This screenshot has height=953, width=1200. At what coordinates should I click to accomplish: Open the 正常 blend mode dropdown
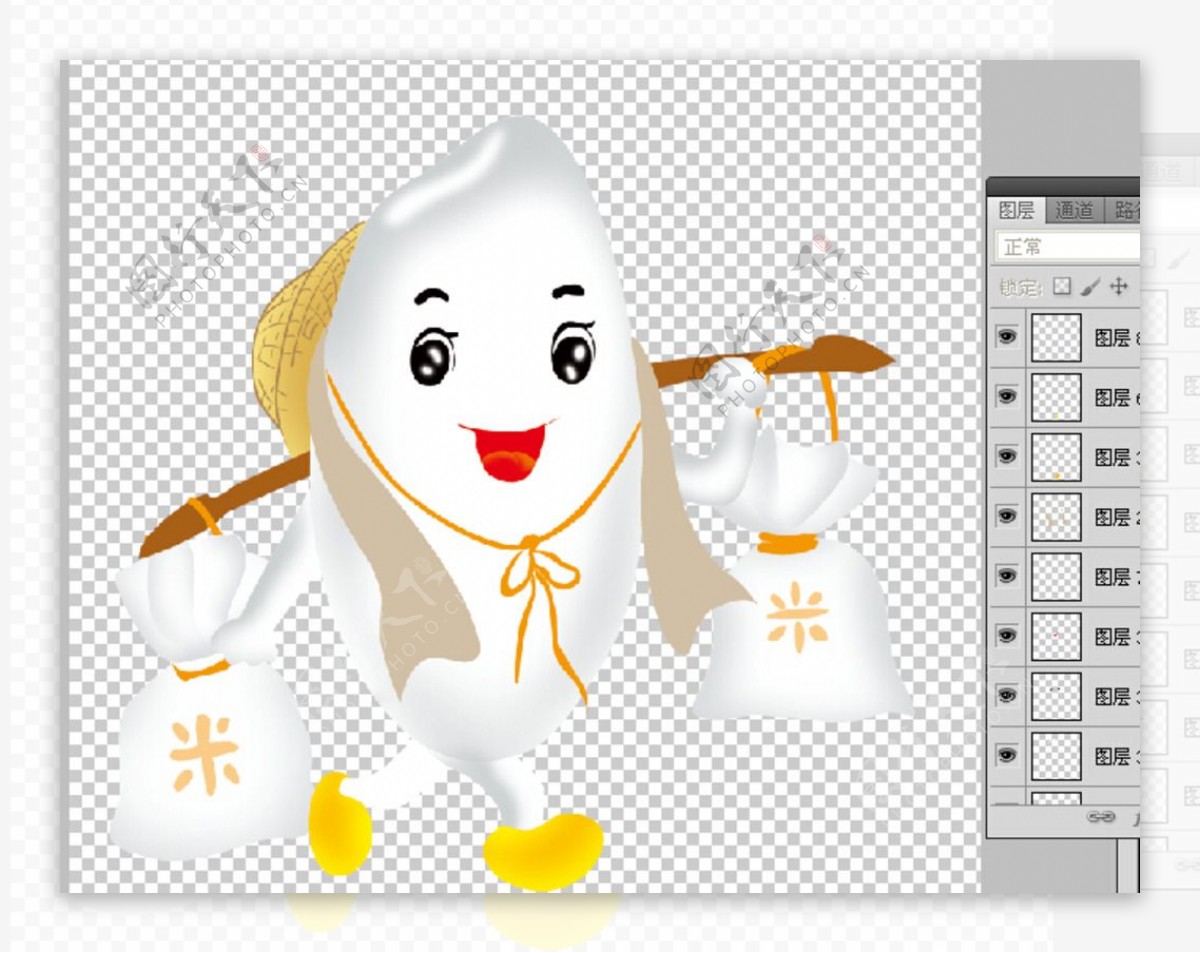coord(1067,246)
